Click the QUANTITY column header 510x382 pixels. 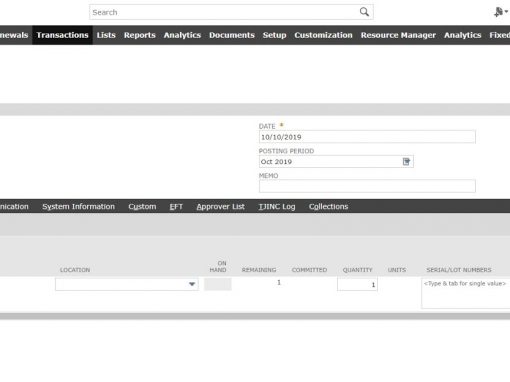357,270
